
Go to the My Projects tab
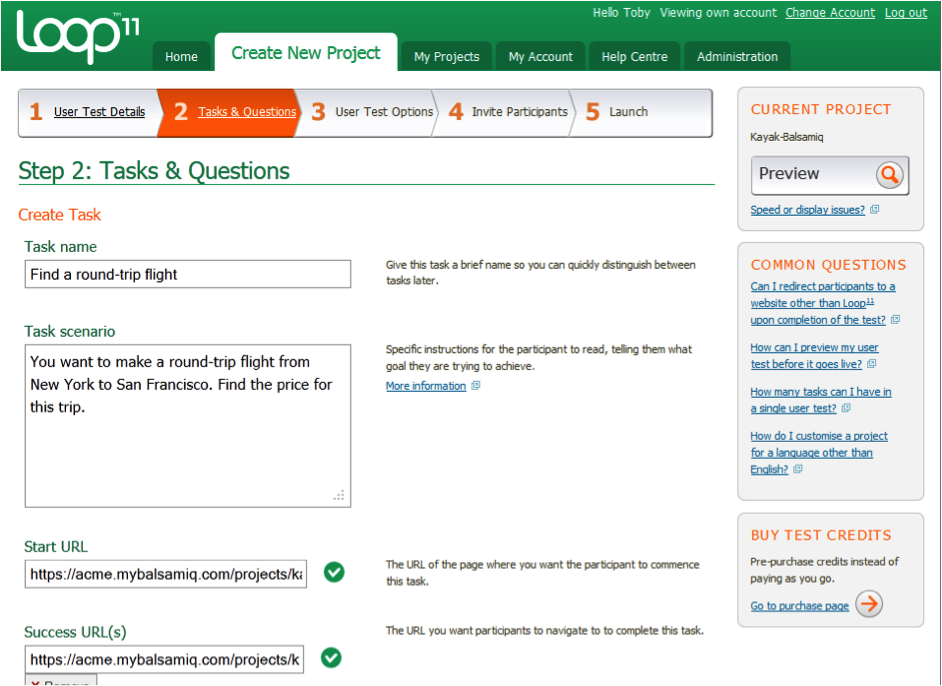(x=446, y=56)
